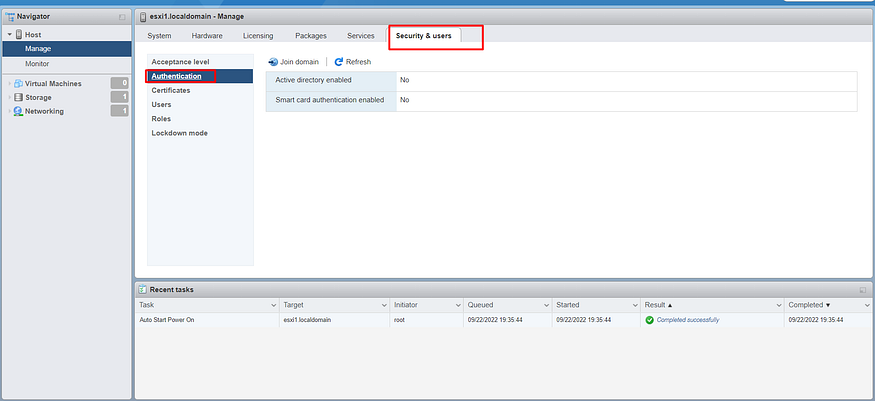The height and width of the screenshot is (401, 875).
Task: Select Manage under Host
Action: (x=67, y=49)
